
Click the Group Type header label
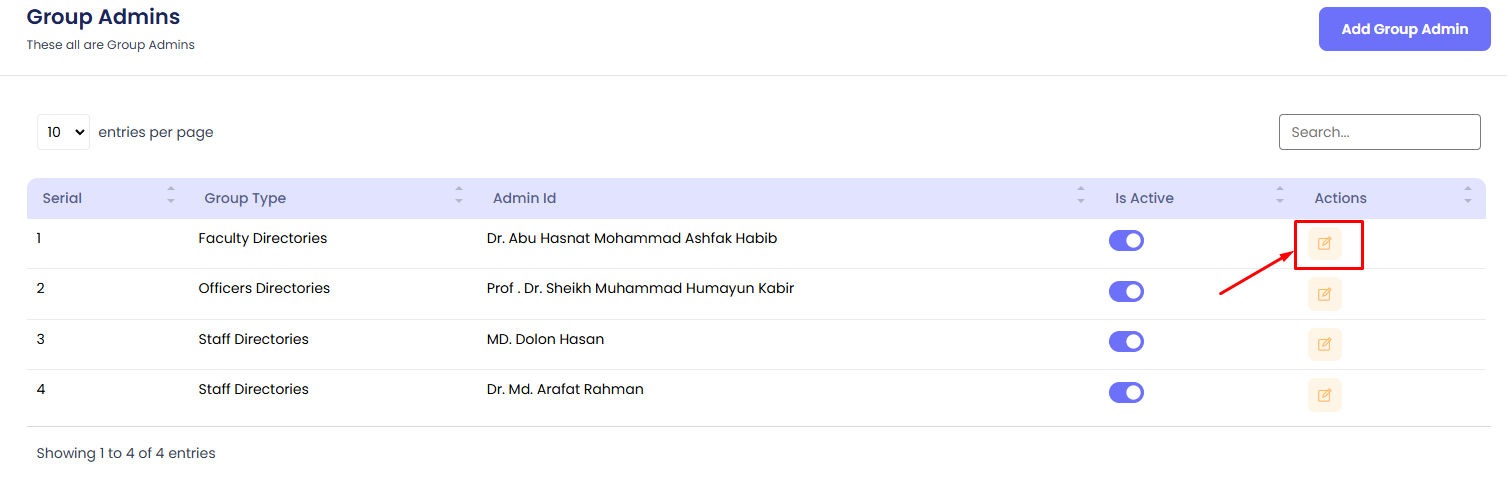245,198
